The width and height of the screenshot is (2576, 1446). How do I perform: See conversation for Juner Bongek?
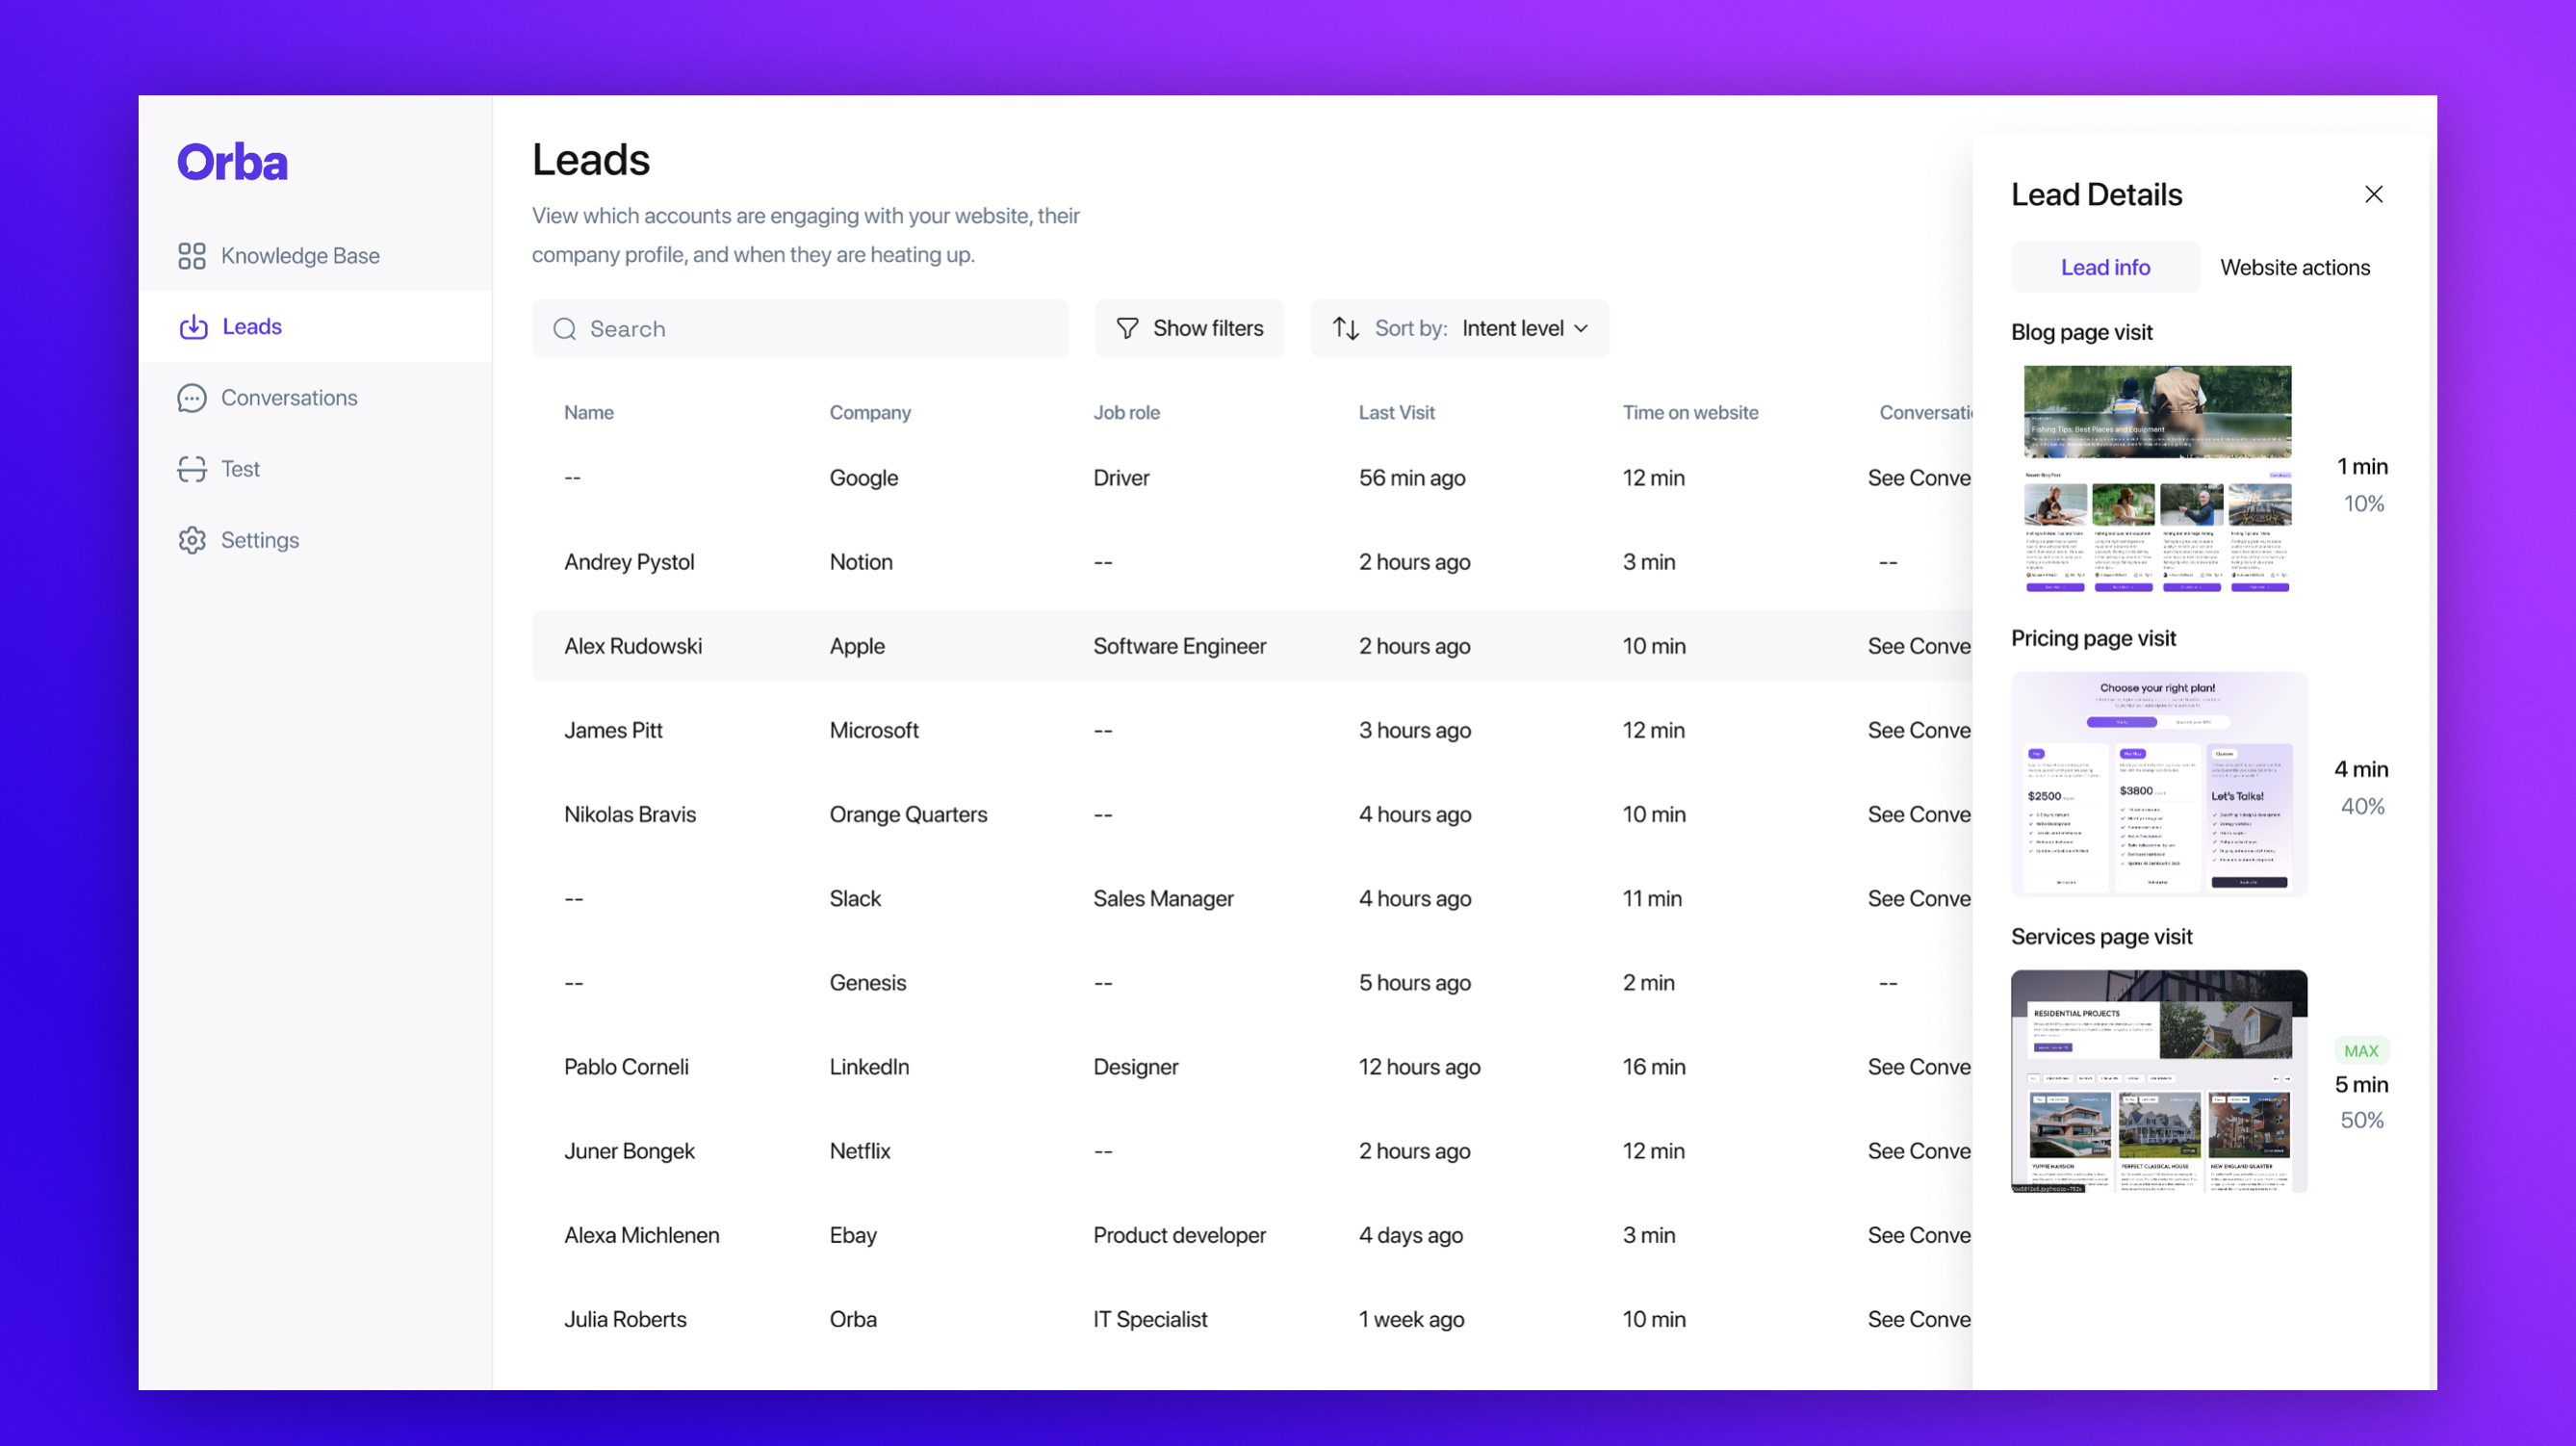click(1919, 1150)
